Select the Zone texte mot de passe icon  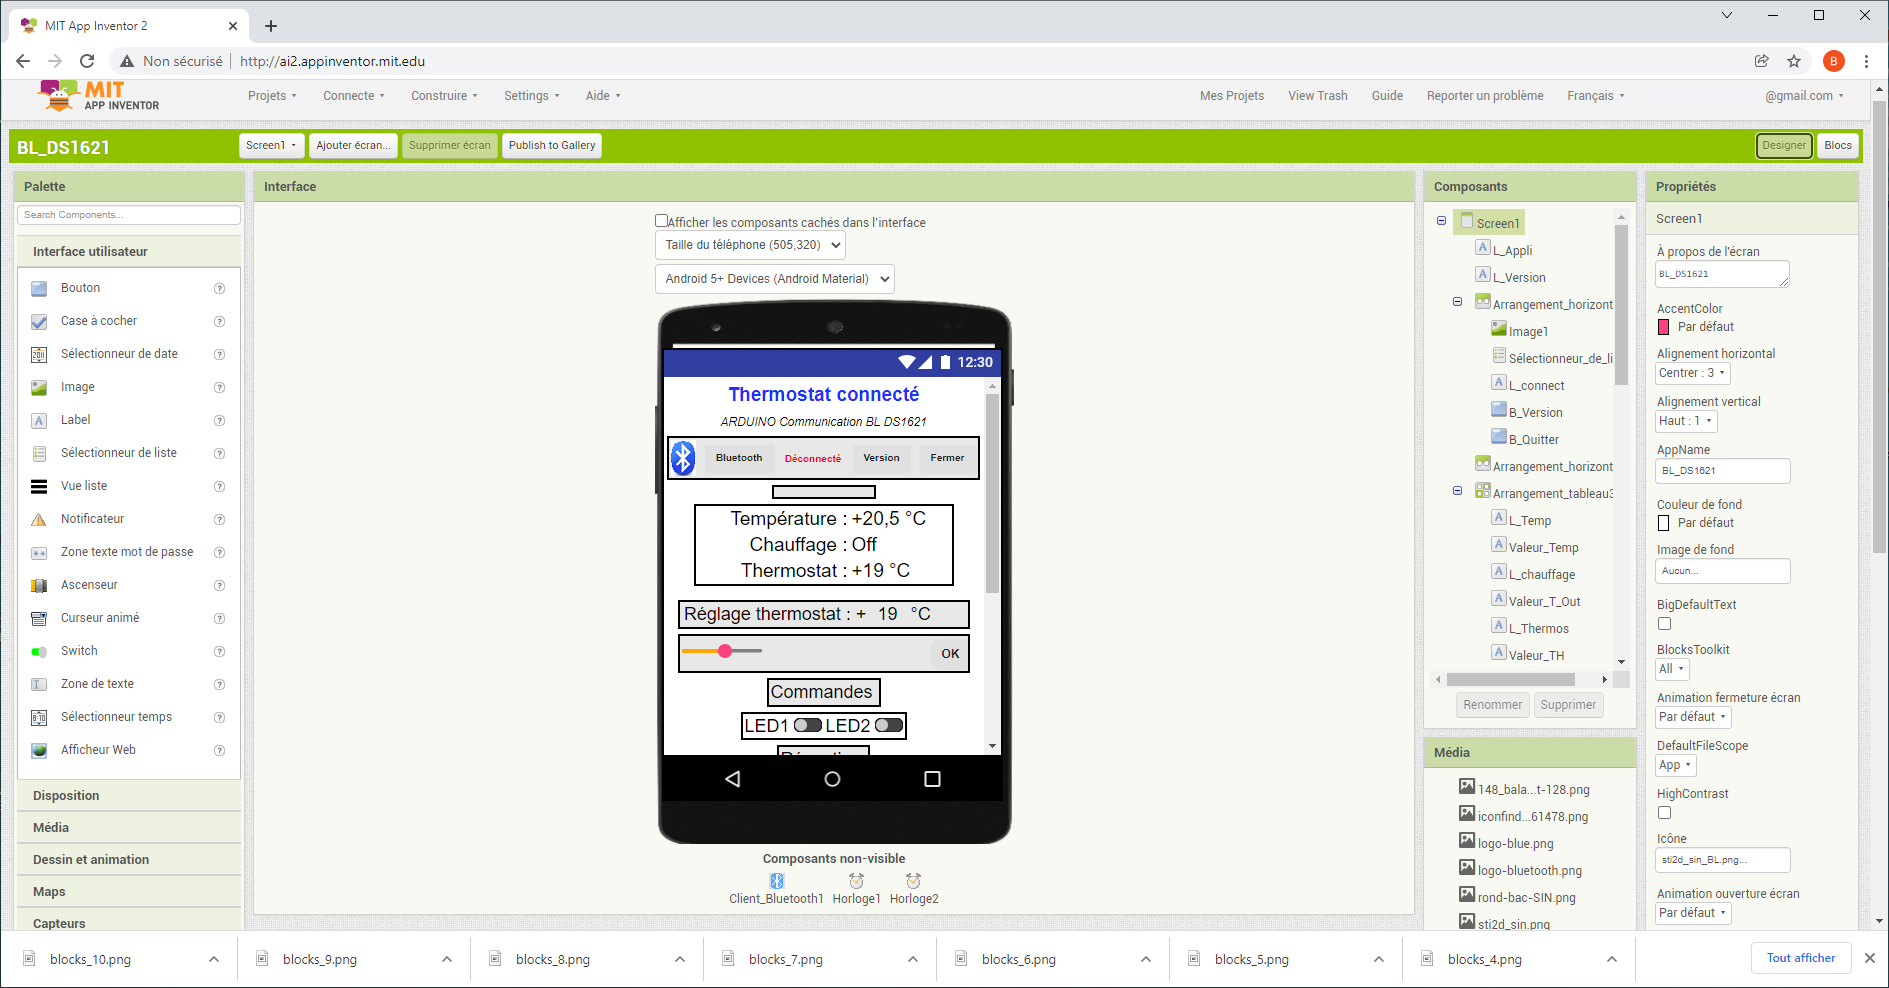pyautogui.click(x=39, y=553)
